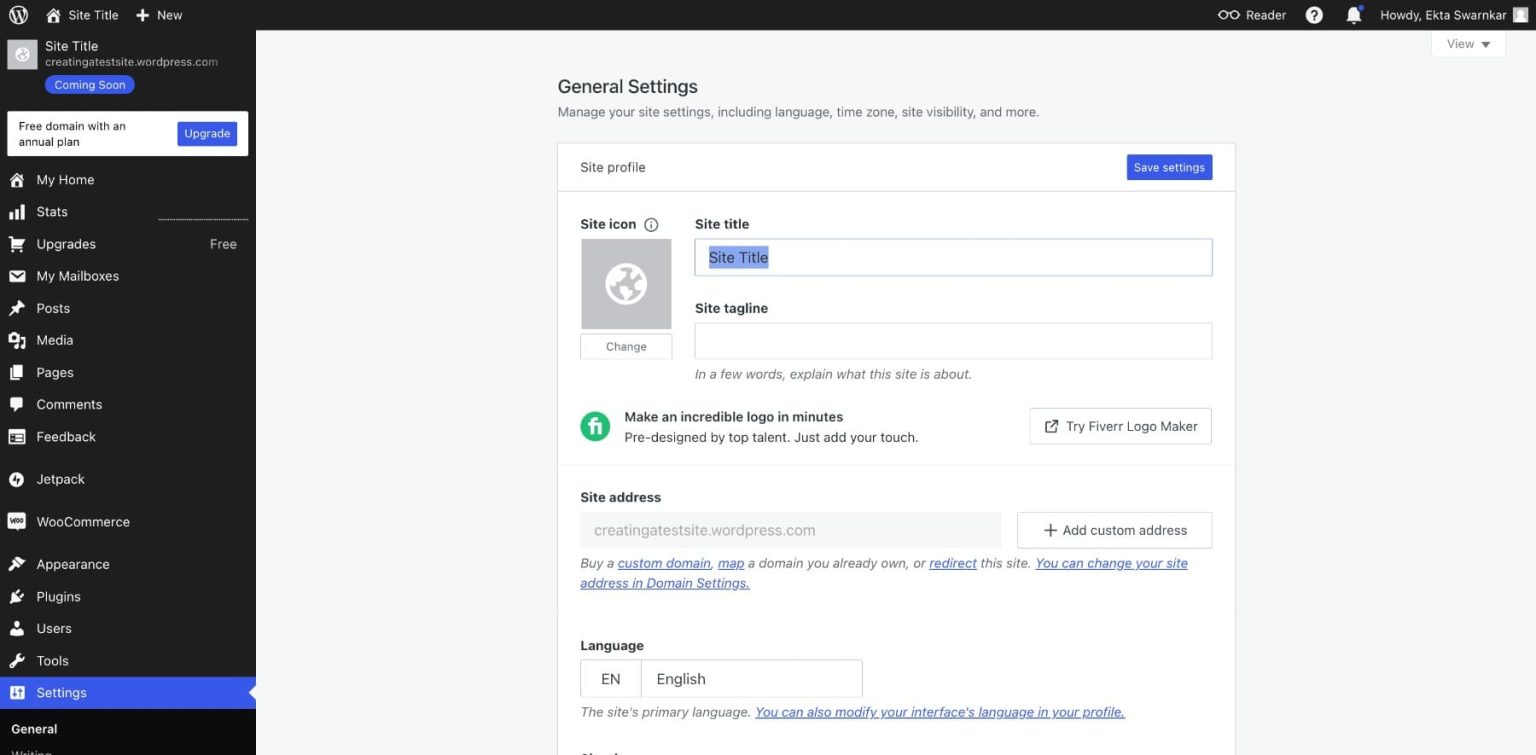The image size is (1536, 755).
Task: Click the site icon globe placeholder
Action: click(626, 284)
